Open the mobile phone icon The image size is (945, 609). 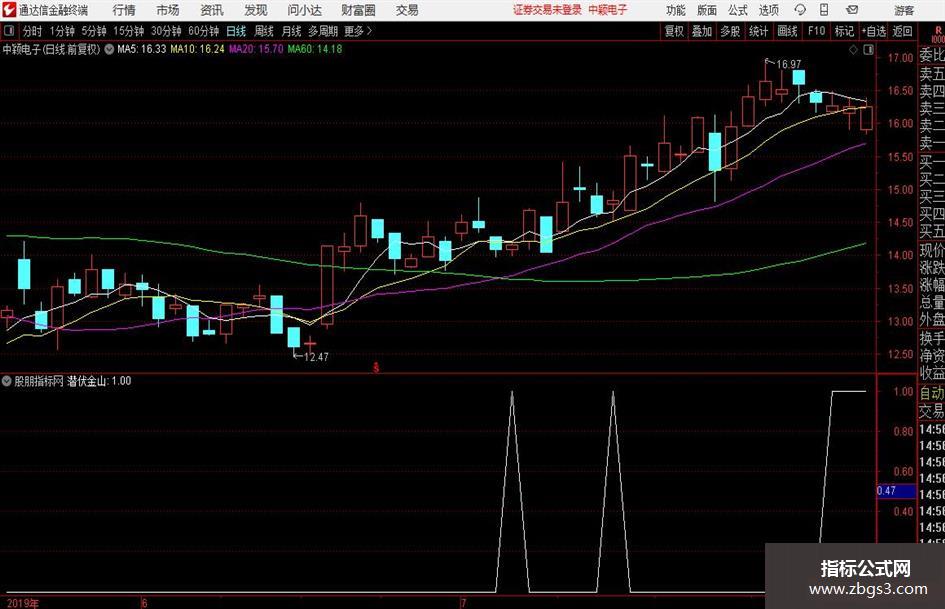pos(824,10)
